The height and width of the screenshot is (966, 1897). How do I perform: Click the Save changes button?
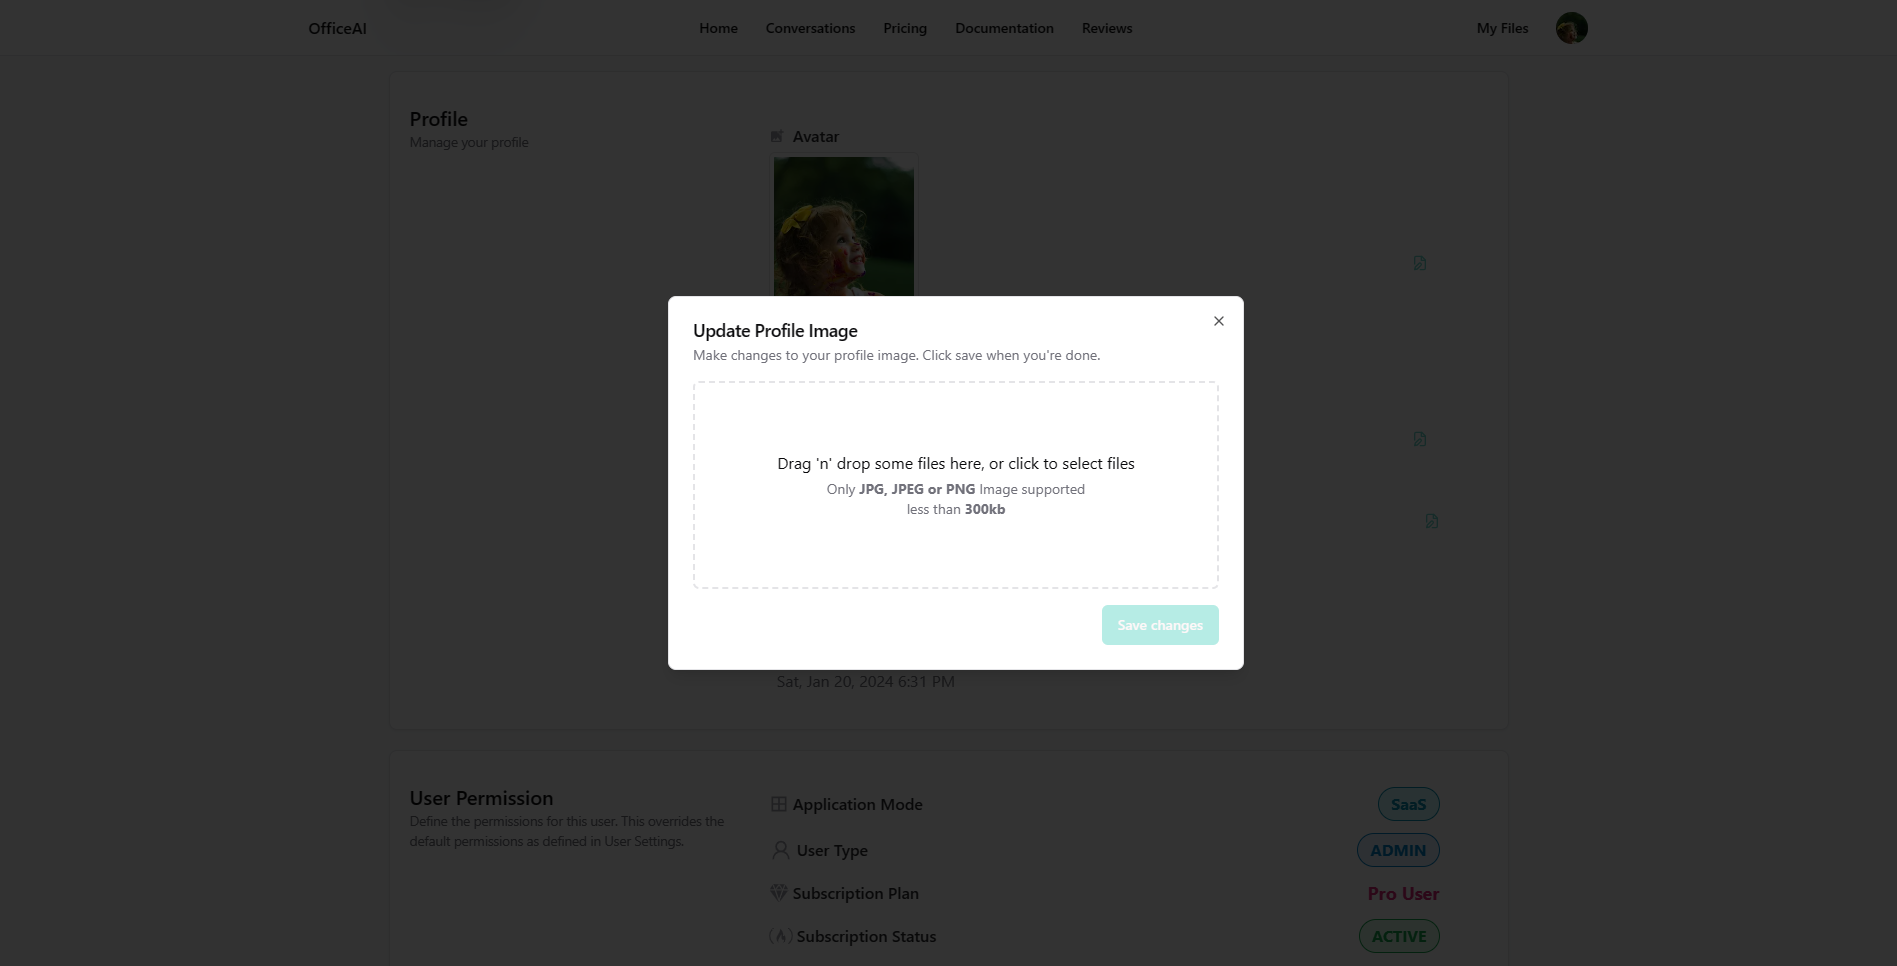pyautogui.click(x=1160, y=625)
